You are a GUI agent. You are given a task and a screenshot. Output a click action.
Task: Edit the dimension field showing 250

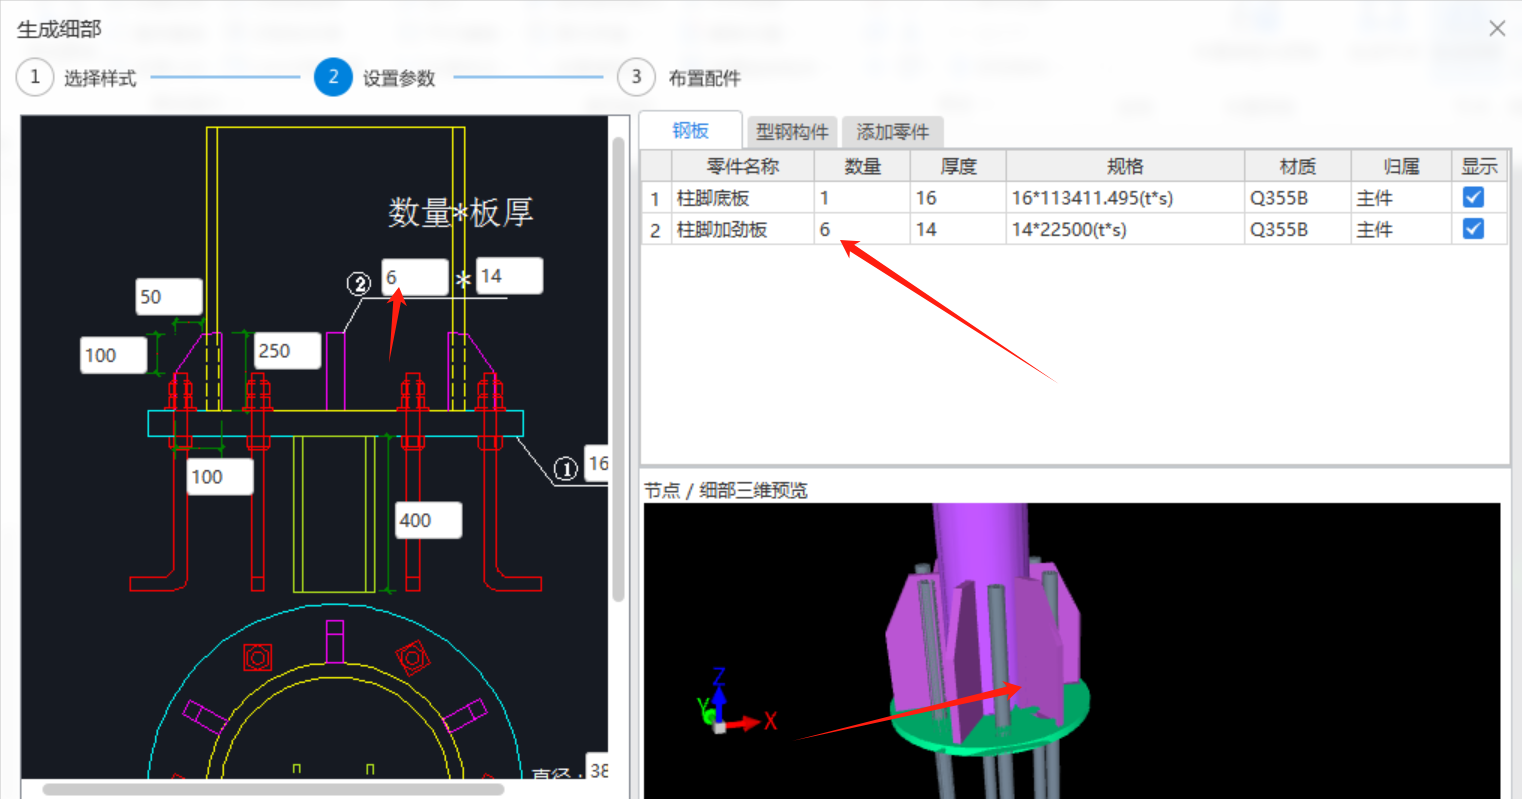(288, 351)
